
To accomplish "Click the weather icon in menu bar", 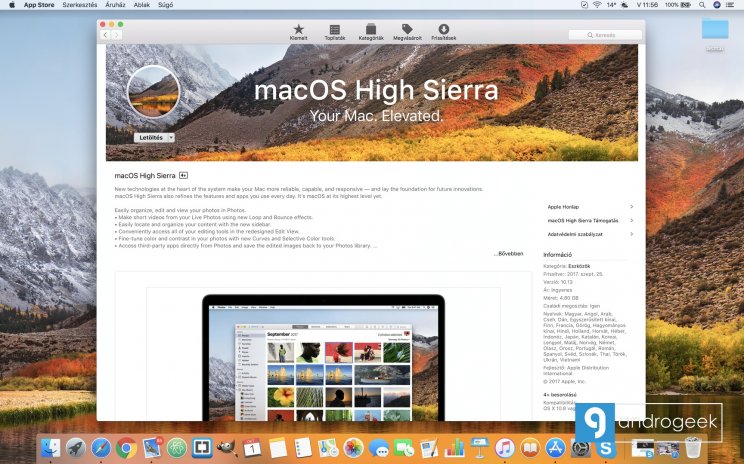I will point(625,5).
